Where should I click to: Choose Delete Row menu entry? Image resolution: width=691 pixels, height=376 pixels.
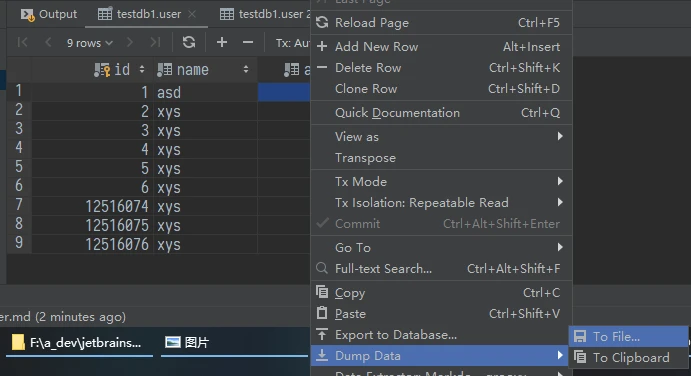tap(442, 68)
